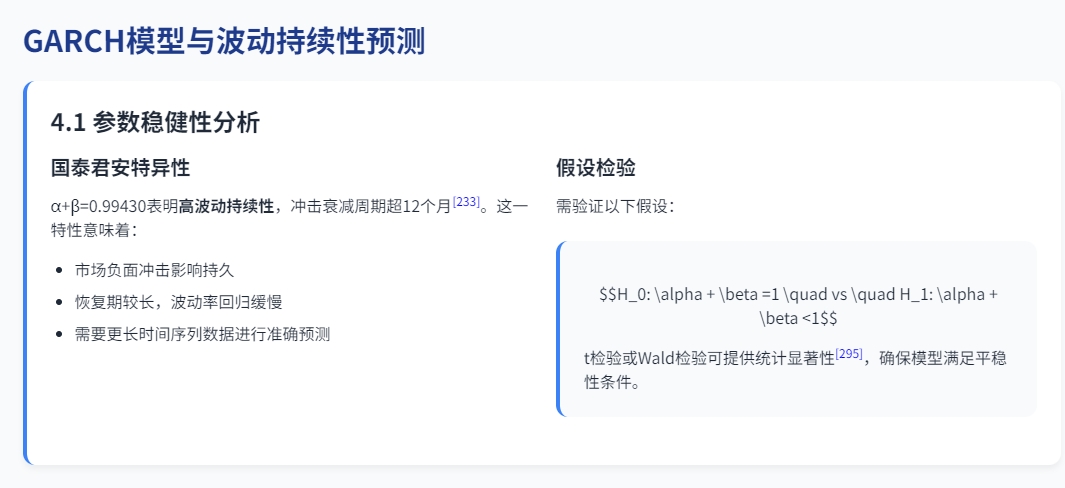Select bullet item 恢复期较长，波动率回归缓慢
Image resolution: width=1065 pixels, height=488 pixels.
(178, 302)
